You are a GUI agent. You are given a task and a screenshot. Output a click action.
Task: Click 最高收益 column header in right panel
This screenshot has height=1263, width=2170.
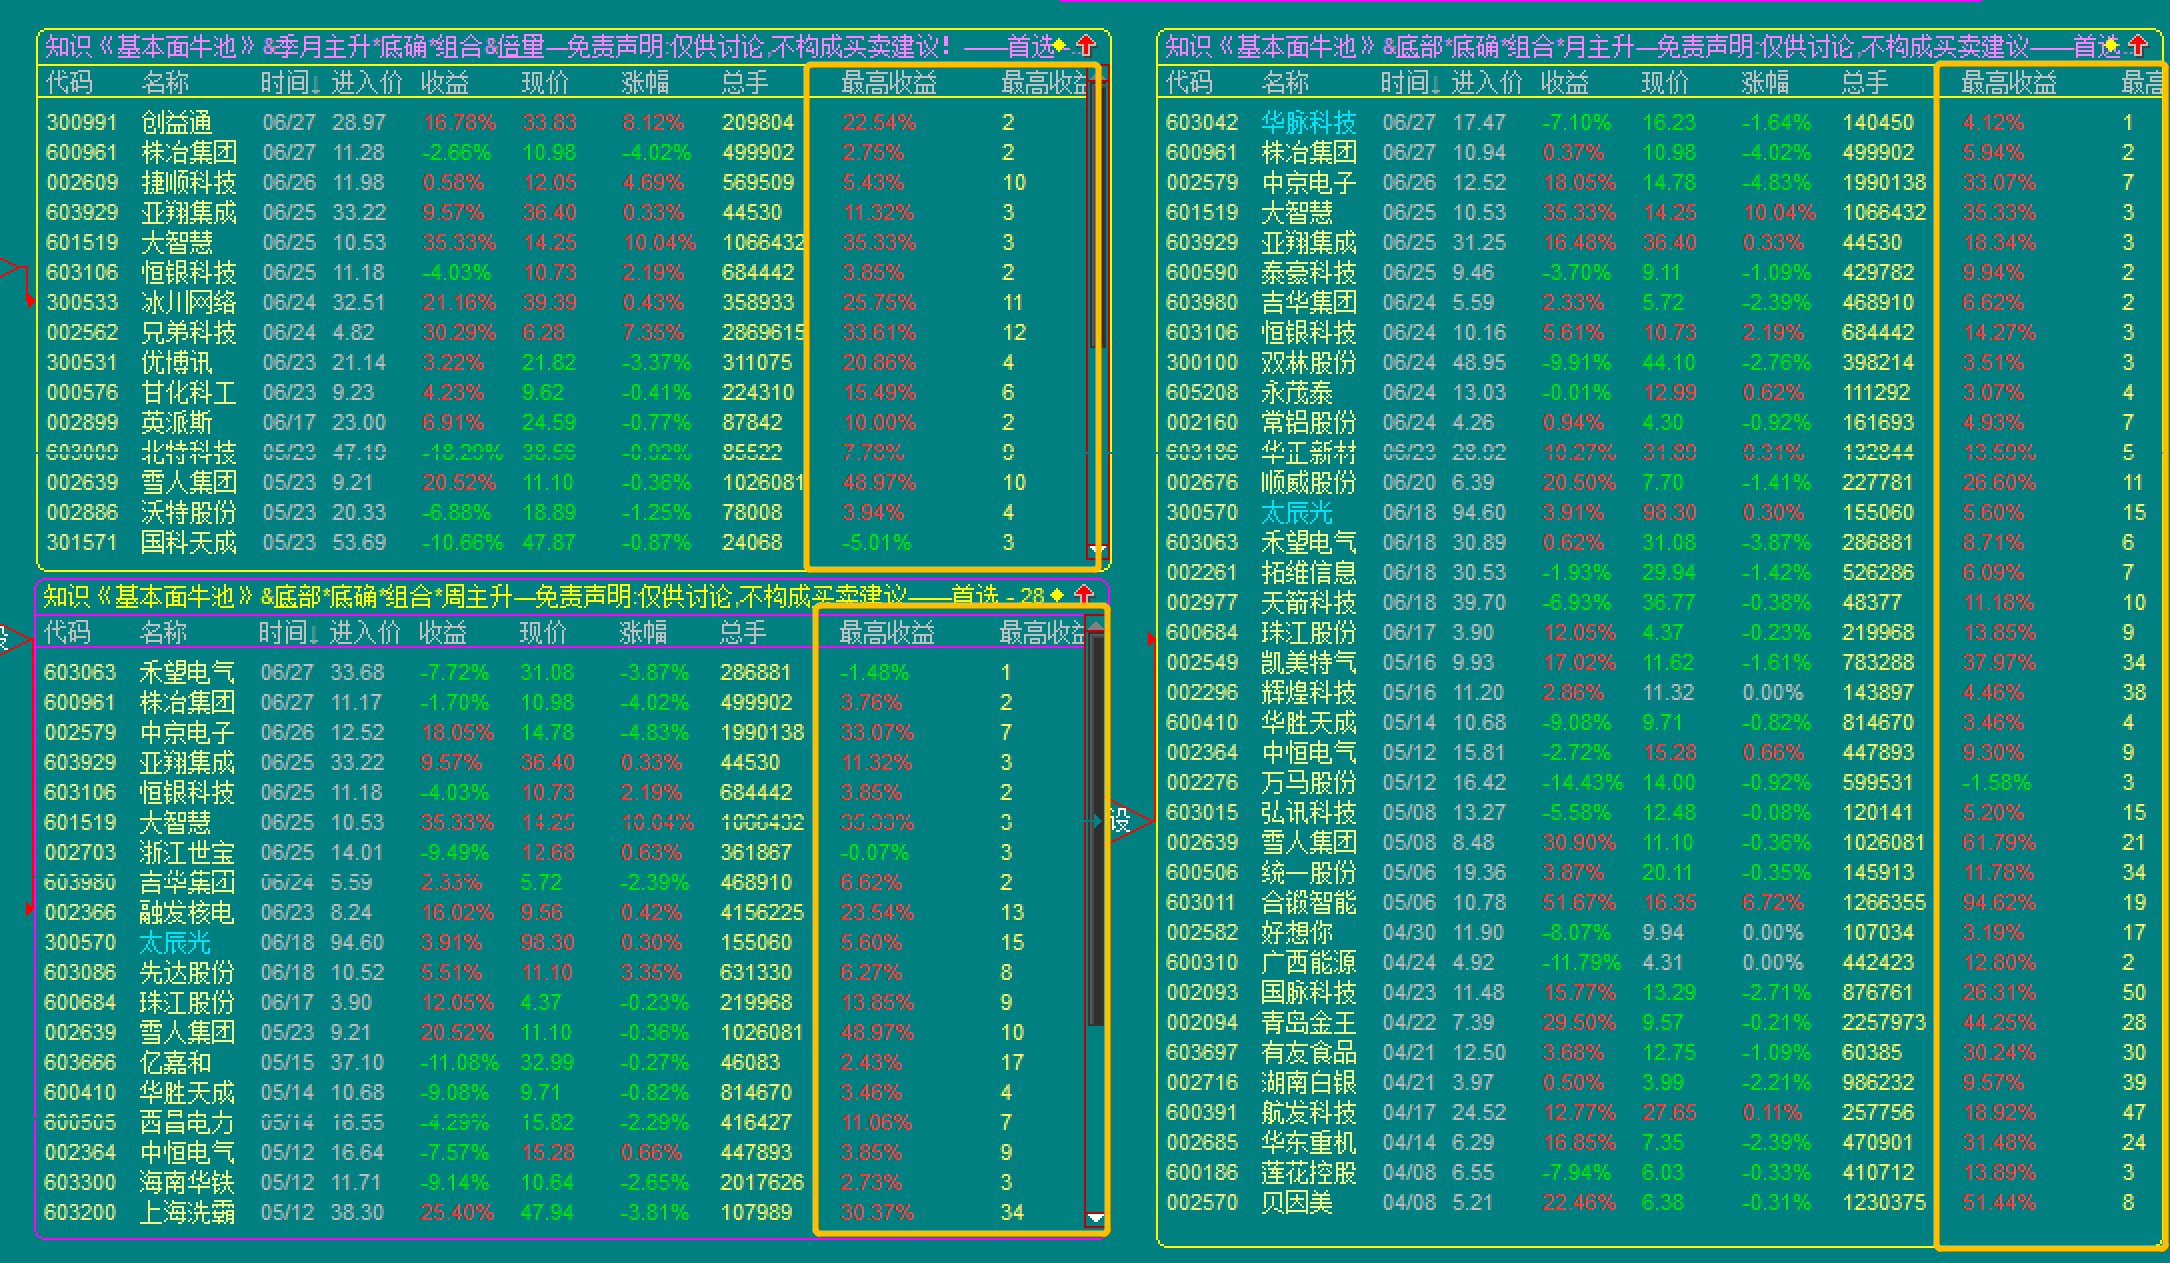[x=2008, y=83]
